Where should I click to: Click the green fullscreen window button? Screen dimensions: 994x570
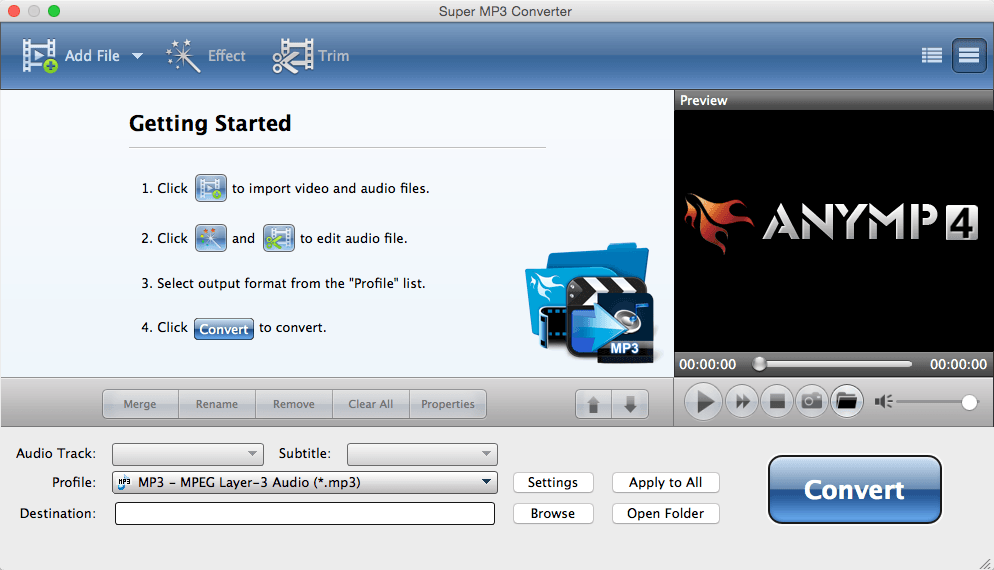pos(54,11)
